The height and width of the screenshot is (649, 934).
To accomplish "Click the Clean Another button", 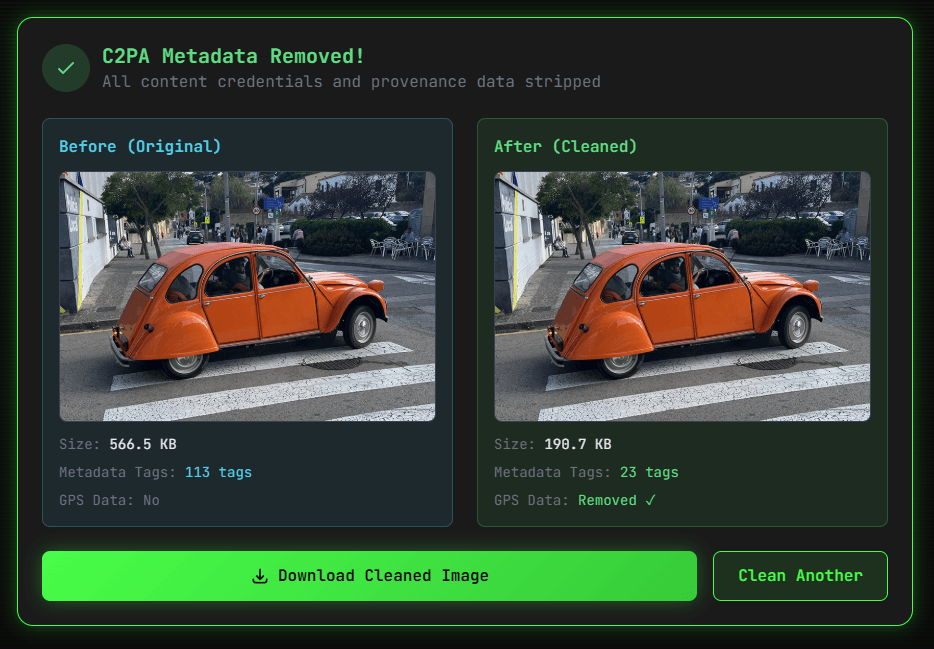I will point(800,575).
